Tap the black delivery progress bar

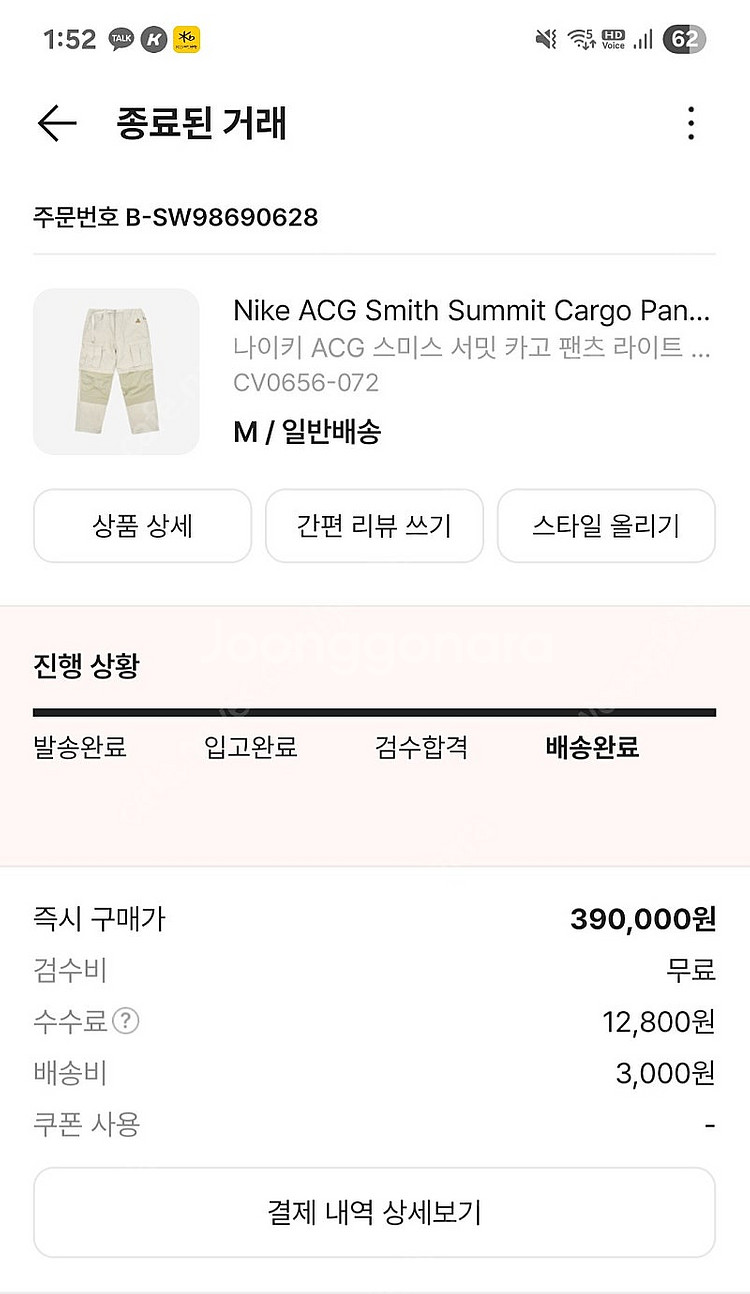pyautogui.click(x=374, y=712)
